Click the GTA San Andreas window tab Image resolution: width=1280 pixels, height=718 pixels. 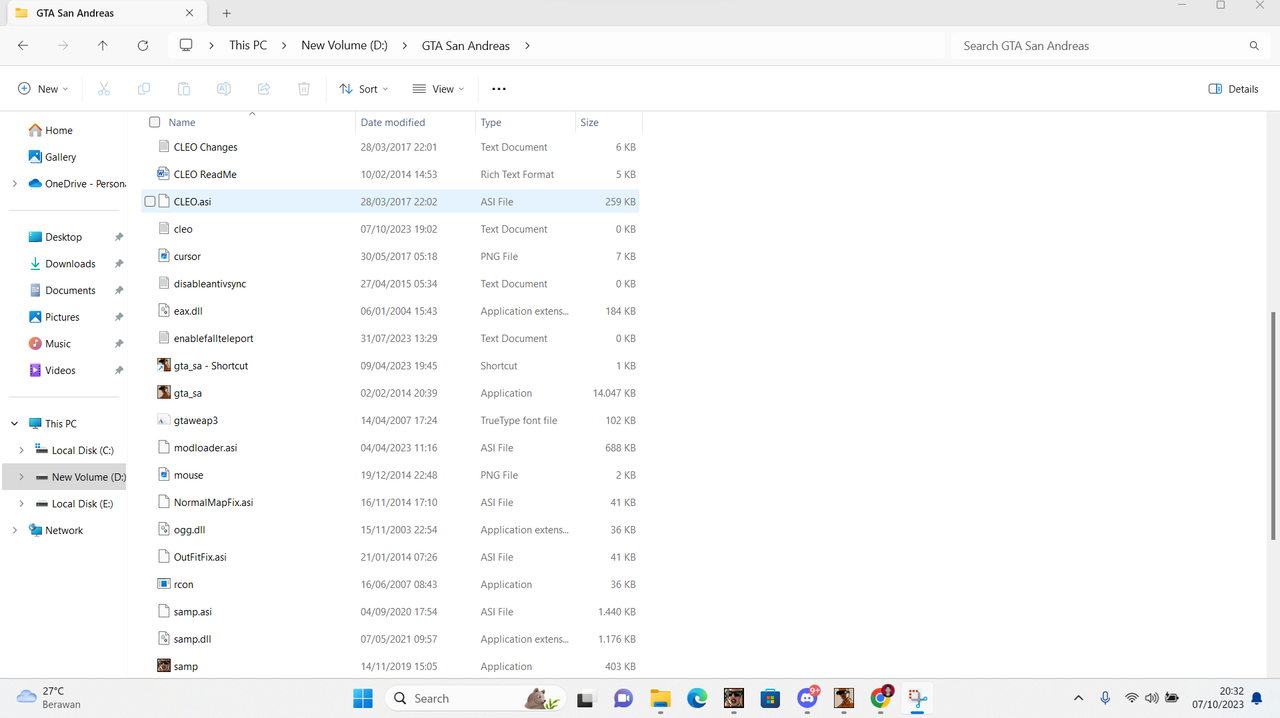coord(104,13)
